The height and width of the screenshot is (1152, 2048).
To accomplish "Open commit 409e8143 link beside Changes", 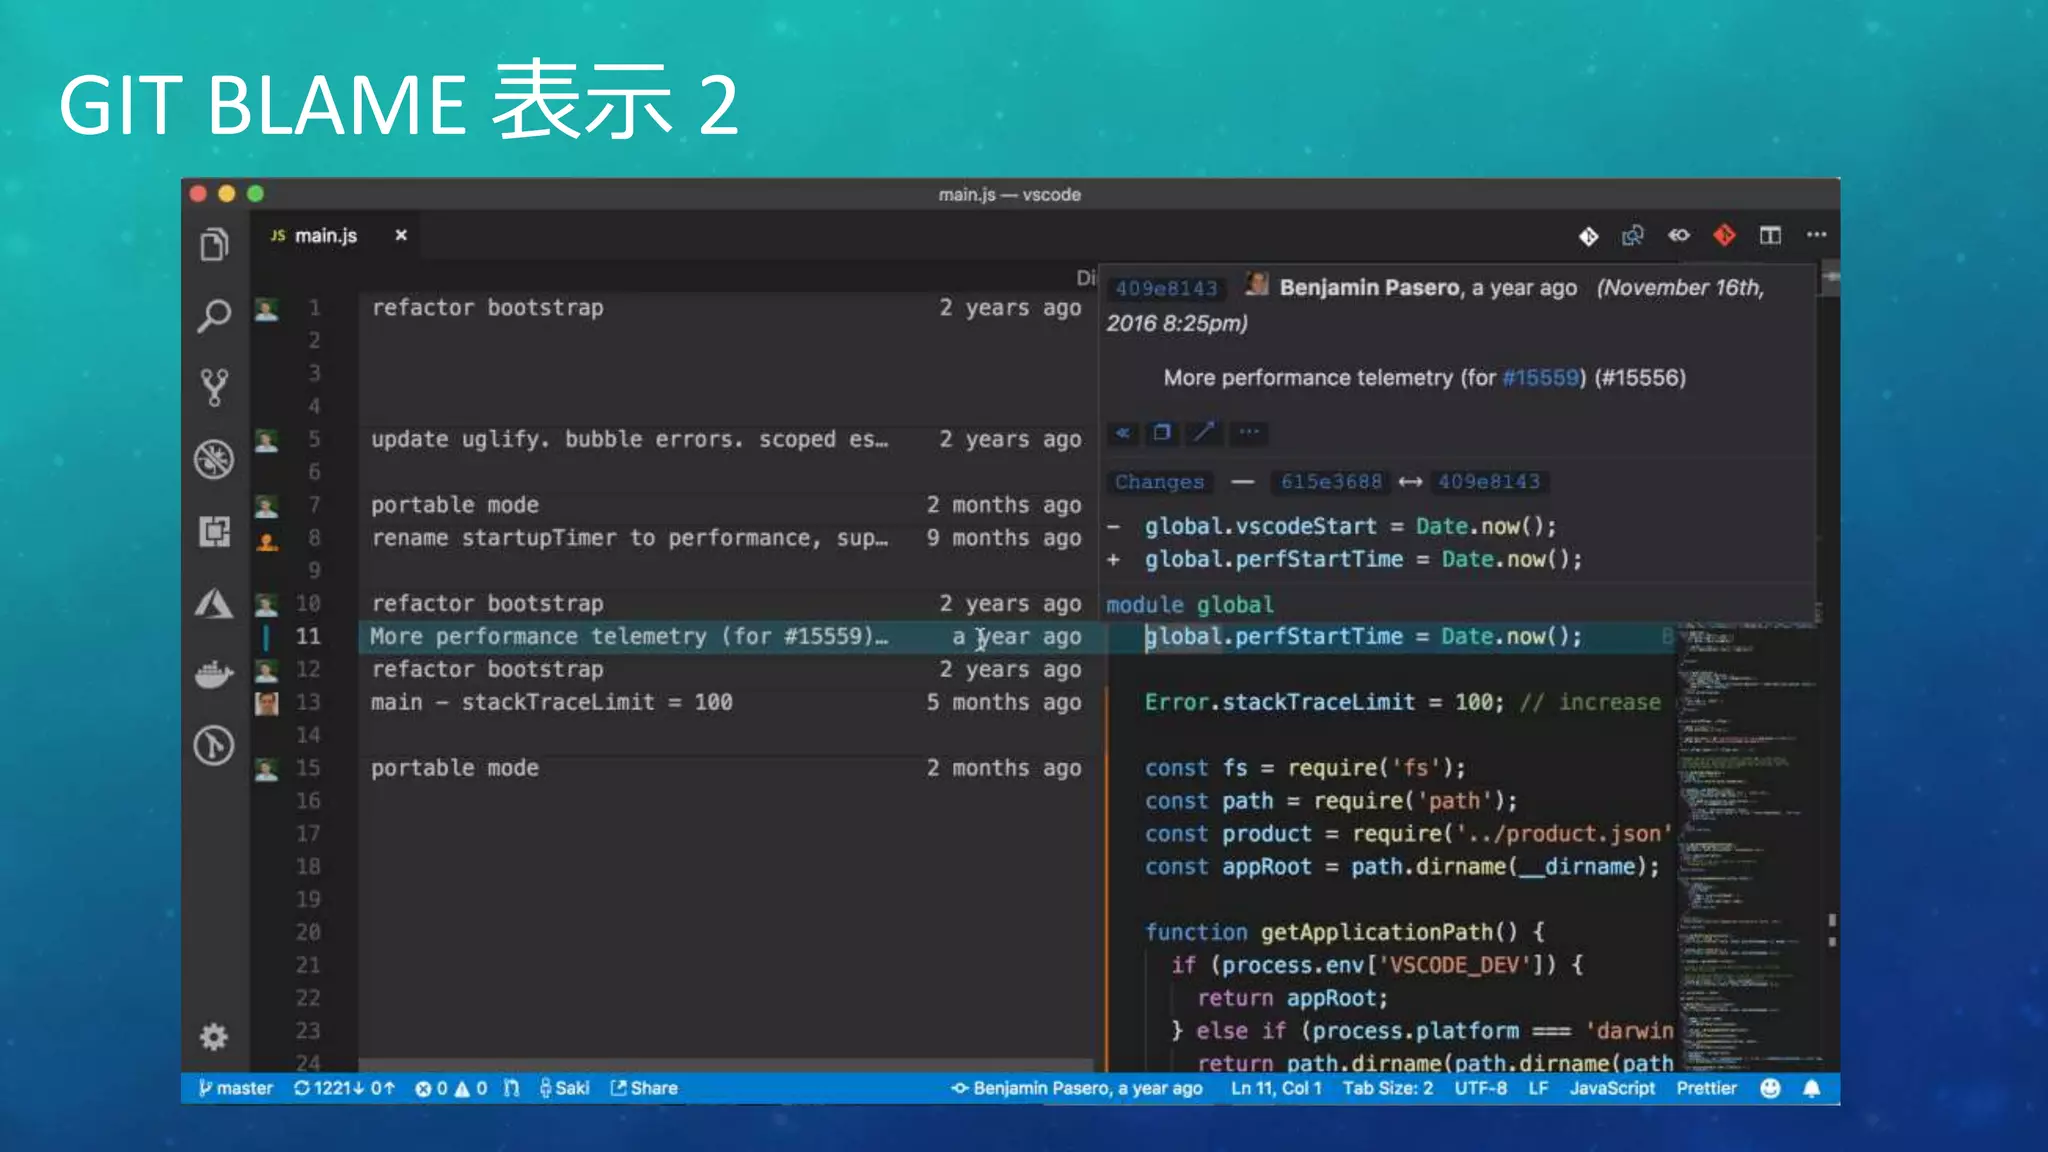I will pyautogui.click(x=1489, y=482).
